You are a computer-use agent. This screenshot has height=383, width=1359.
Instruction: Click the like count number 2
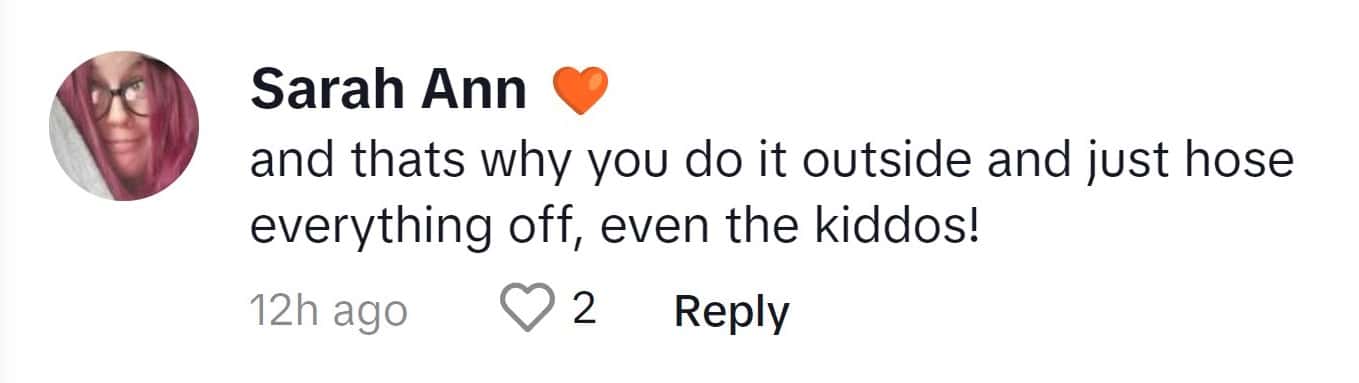pyautogui.click(x=584, y=310)
